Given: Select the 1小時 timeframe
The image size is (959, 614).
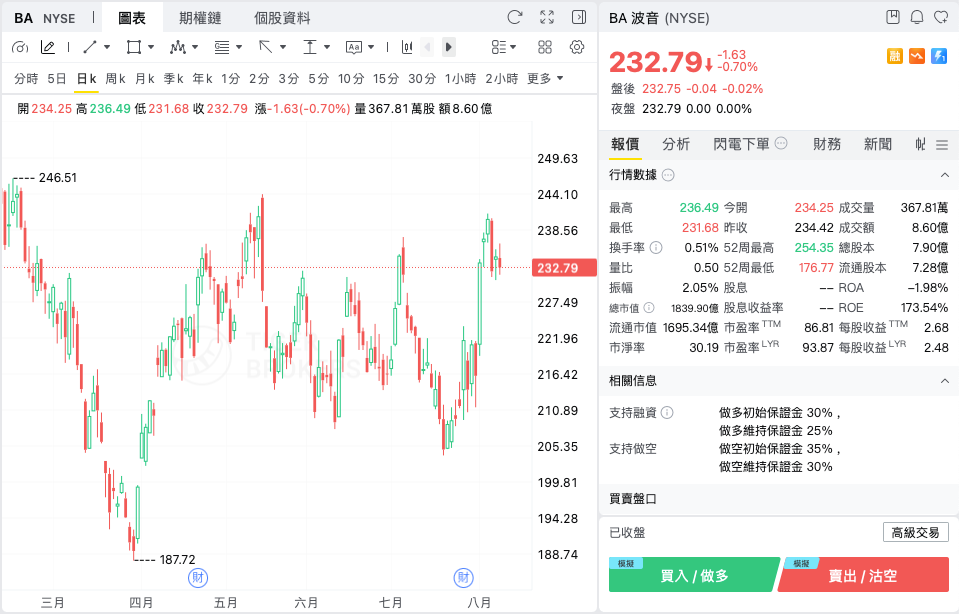Looking at the screenshot, I should (x=461, y=78).
